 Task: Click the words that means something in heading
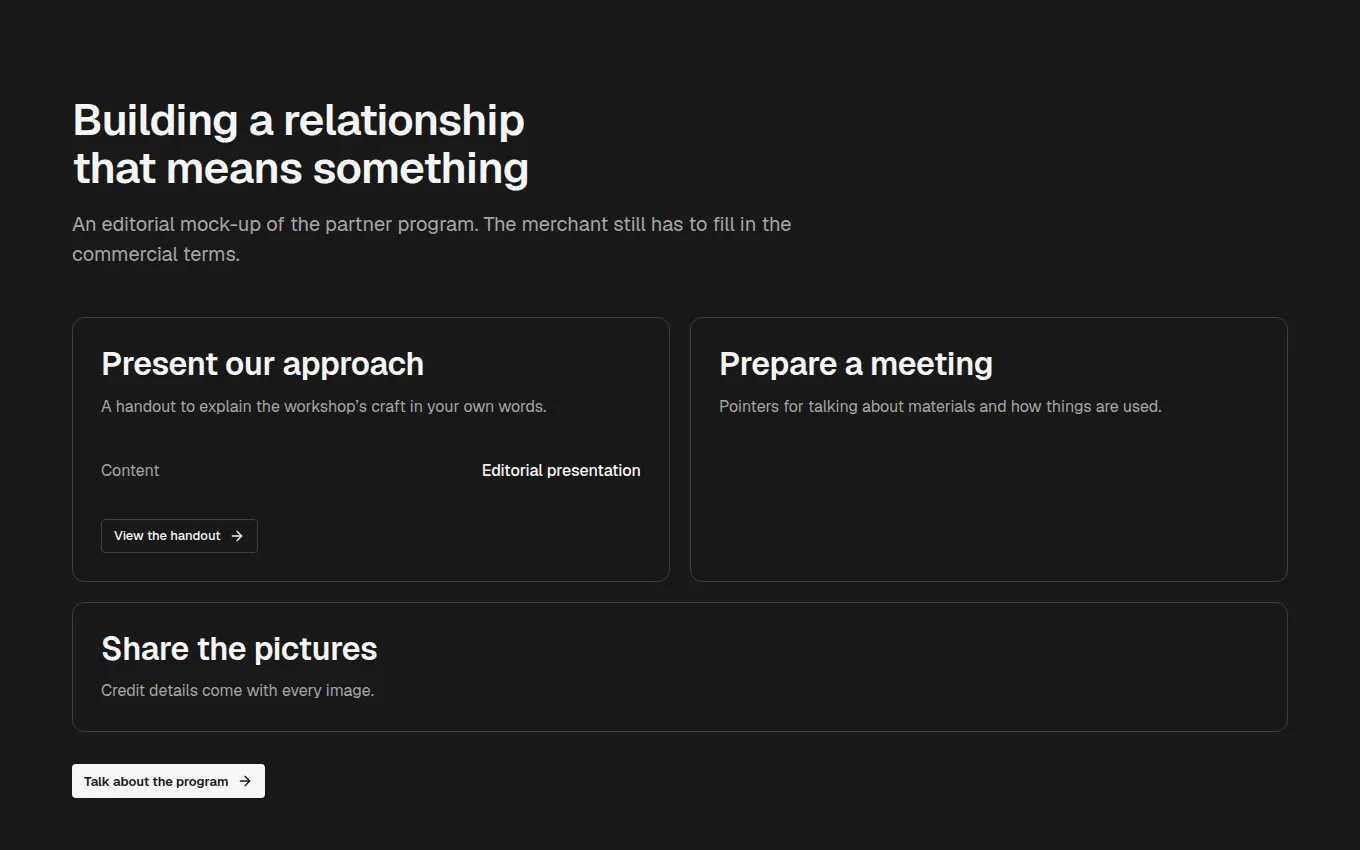pyautogui.click(x=301, y=168)
